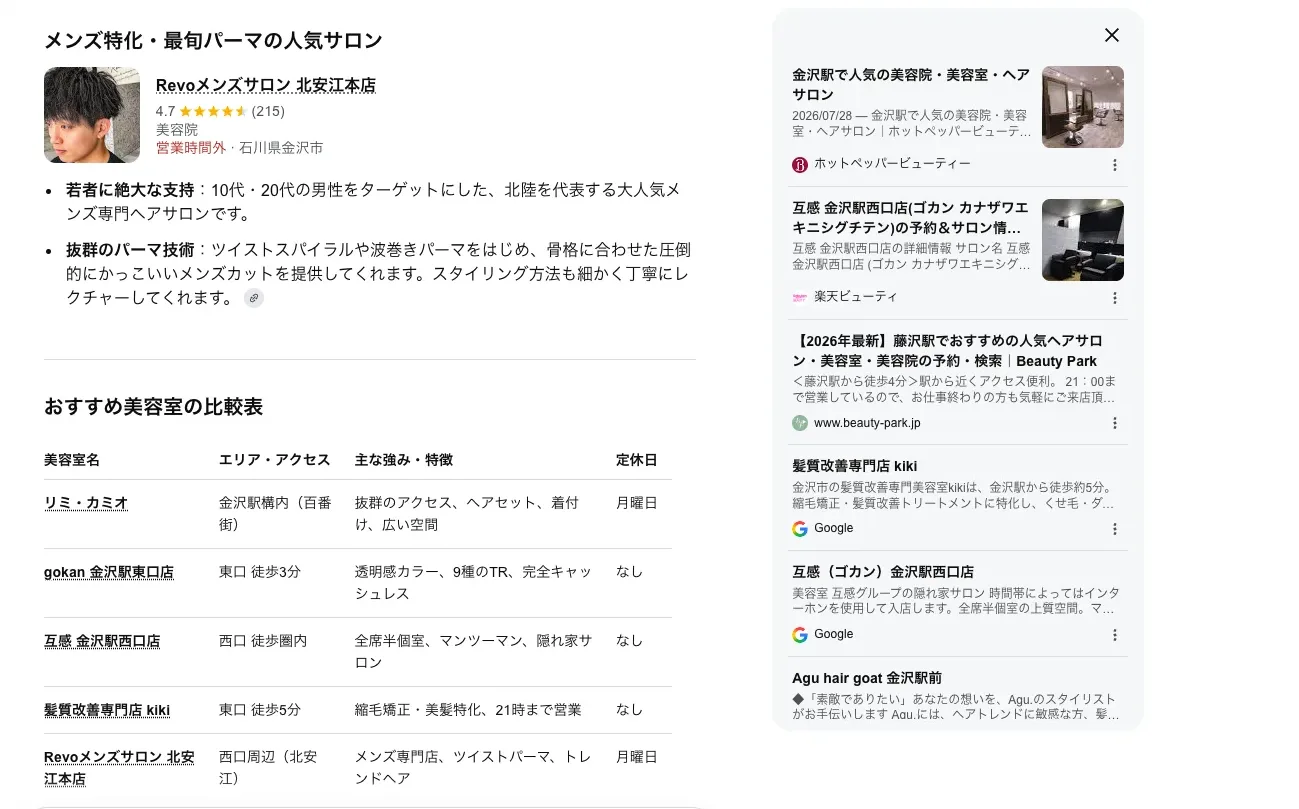Open options for 髪質改善専門店 kiki Google result
The height and width of the screenshot is (809, 1299).
click(1115, 529)
